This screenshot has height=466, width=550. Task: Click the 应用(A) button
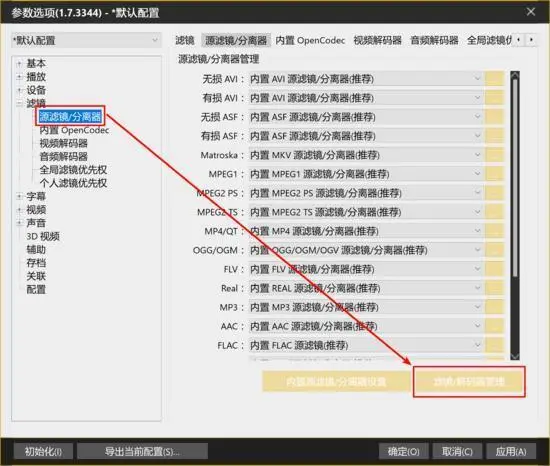coord(511,451)
